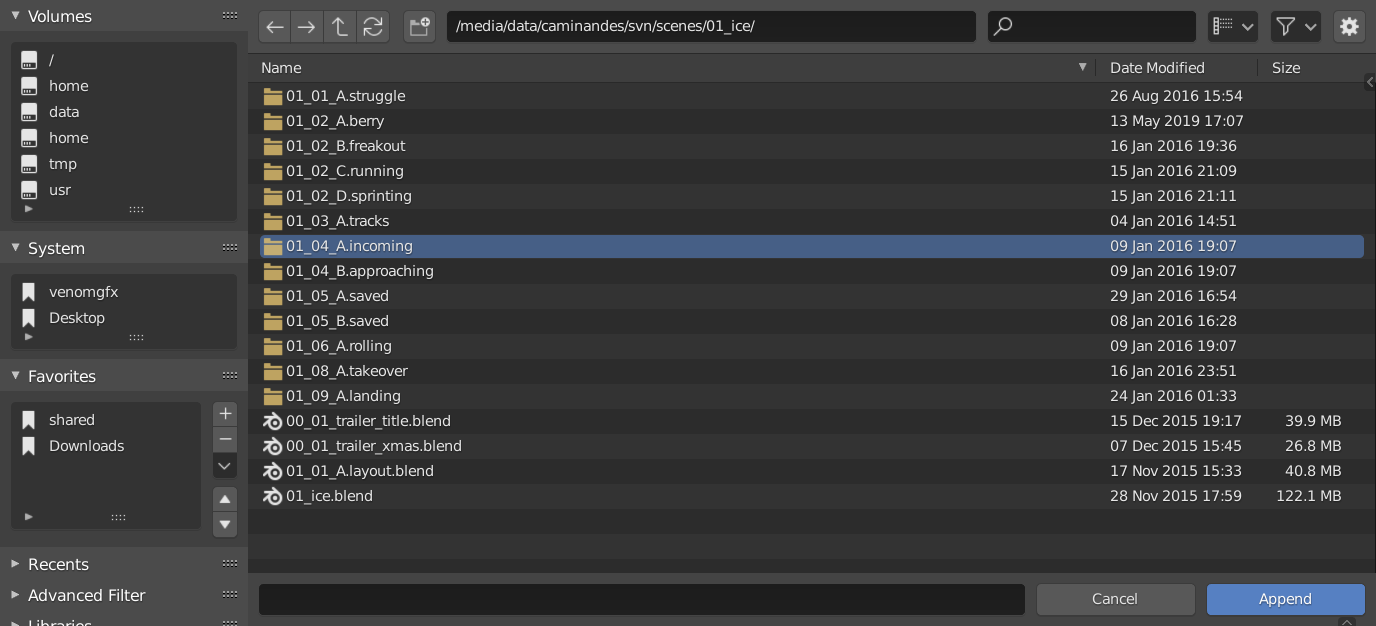Image resolution: width=1376 pixels, height=626 pixels.
Task: Create a new directory
Action: [x=420, y=27]
